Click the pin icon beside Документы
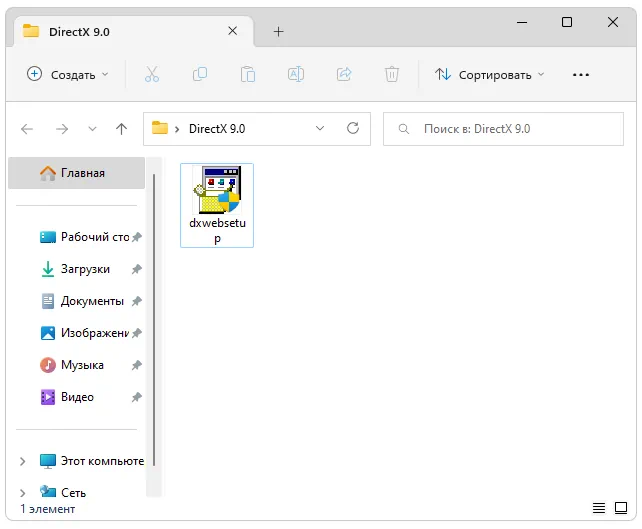 (137, 301)
